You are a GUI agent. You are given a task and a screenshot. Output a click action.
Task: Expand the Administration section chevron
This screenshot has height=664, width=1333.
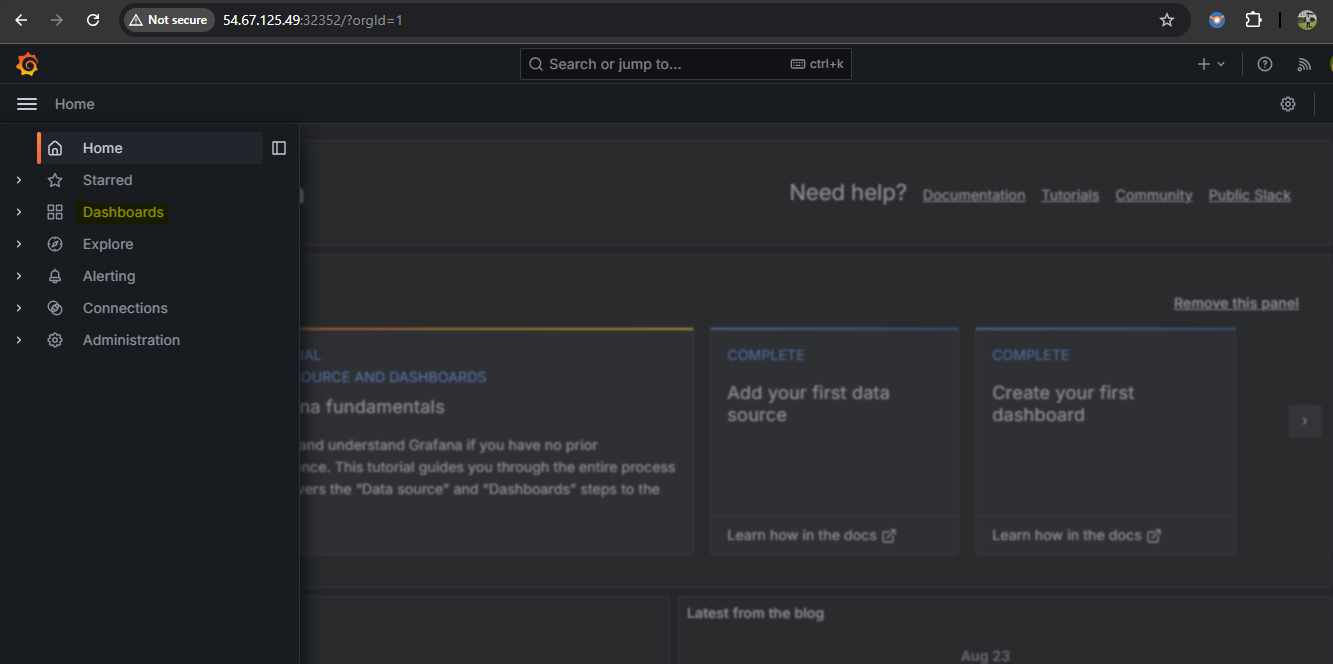point(19,340)
